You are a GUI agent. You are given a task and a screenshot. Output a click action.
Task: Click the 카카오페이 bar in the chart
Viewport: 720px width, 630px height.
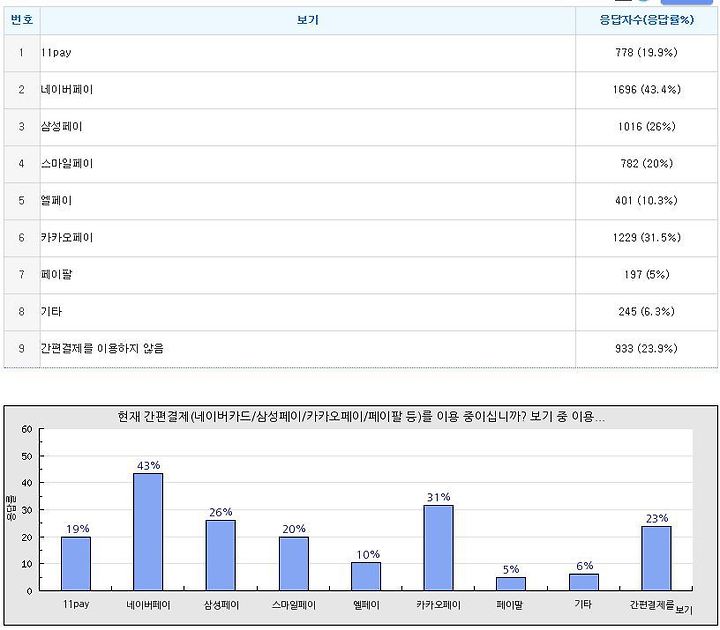click(439, 548)
